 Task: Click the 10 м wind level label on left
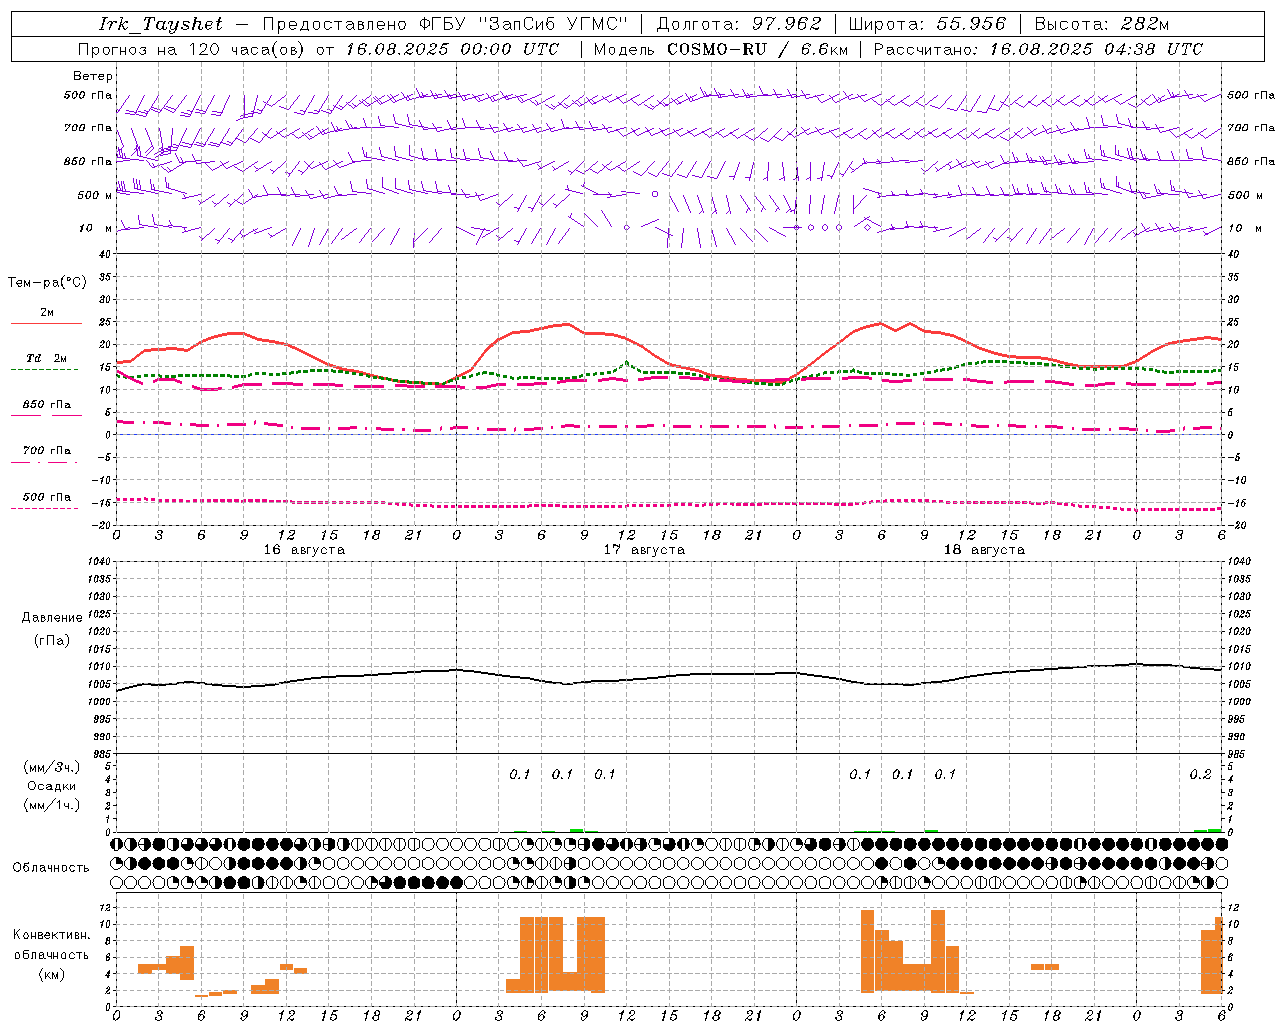(96, 228)
